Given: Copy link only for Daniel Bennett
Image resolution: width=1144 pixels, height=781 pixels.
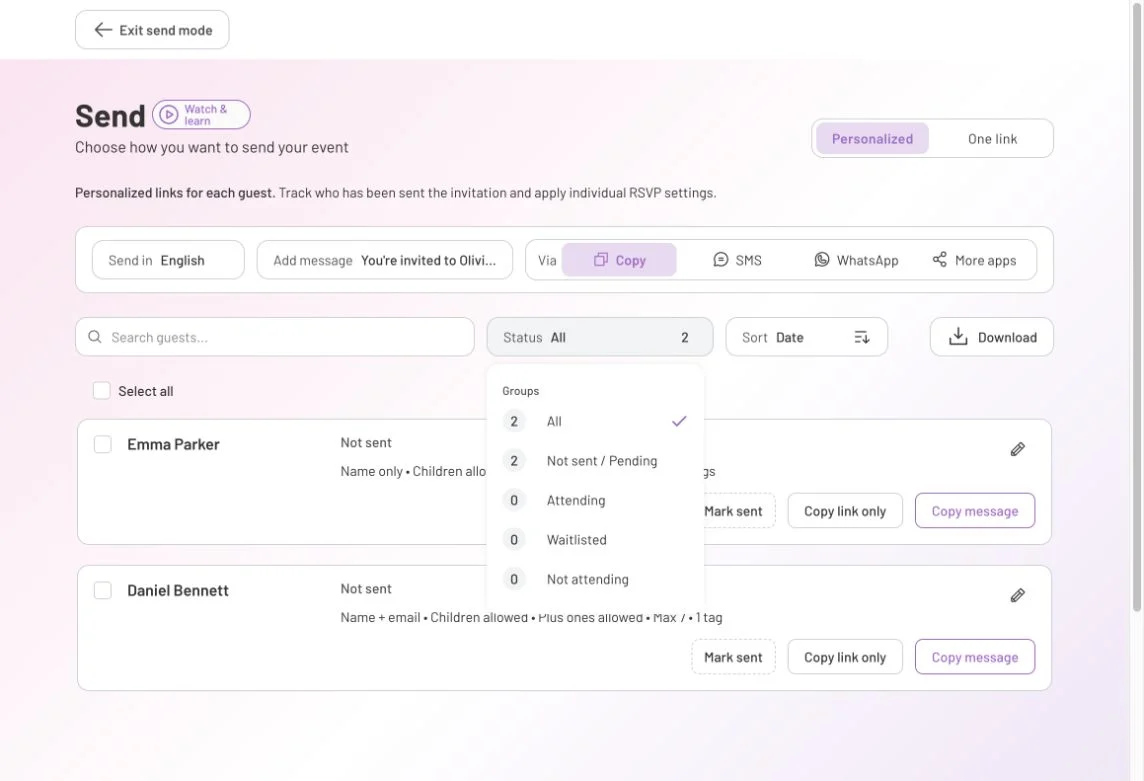Looking at the screenshot, I should click(845, 657).
